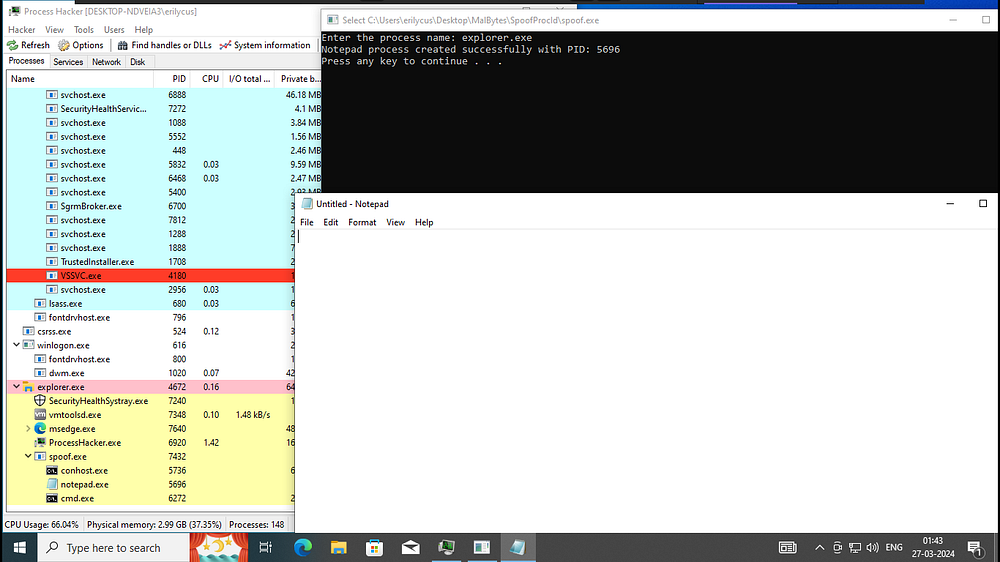Click the conhost.exe icon
The image size is (1000, 562).
52,471
